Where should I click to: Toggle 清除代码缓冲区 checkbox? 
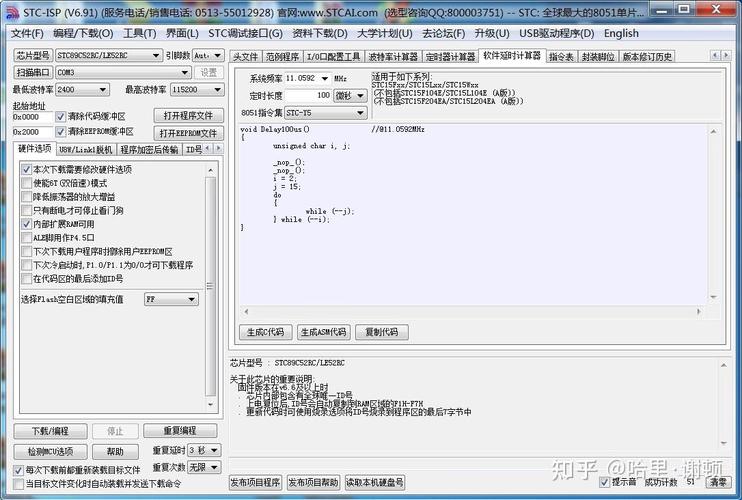[x=61, y=116]
